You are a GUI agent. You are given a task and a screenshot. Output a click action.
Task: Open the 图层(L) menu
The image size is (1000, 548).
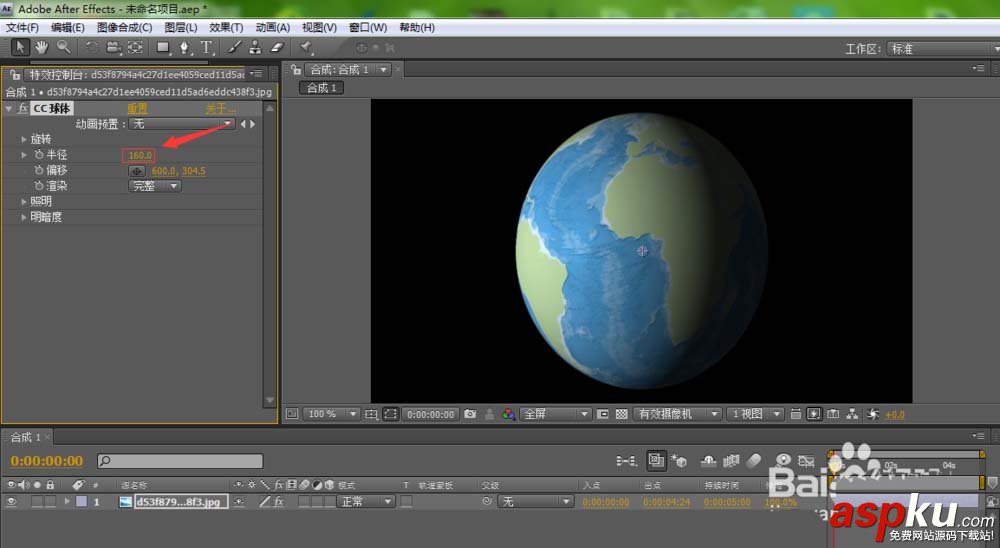click(x=181, y=27)
